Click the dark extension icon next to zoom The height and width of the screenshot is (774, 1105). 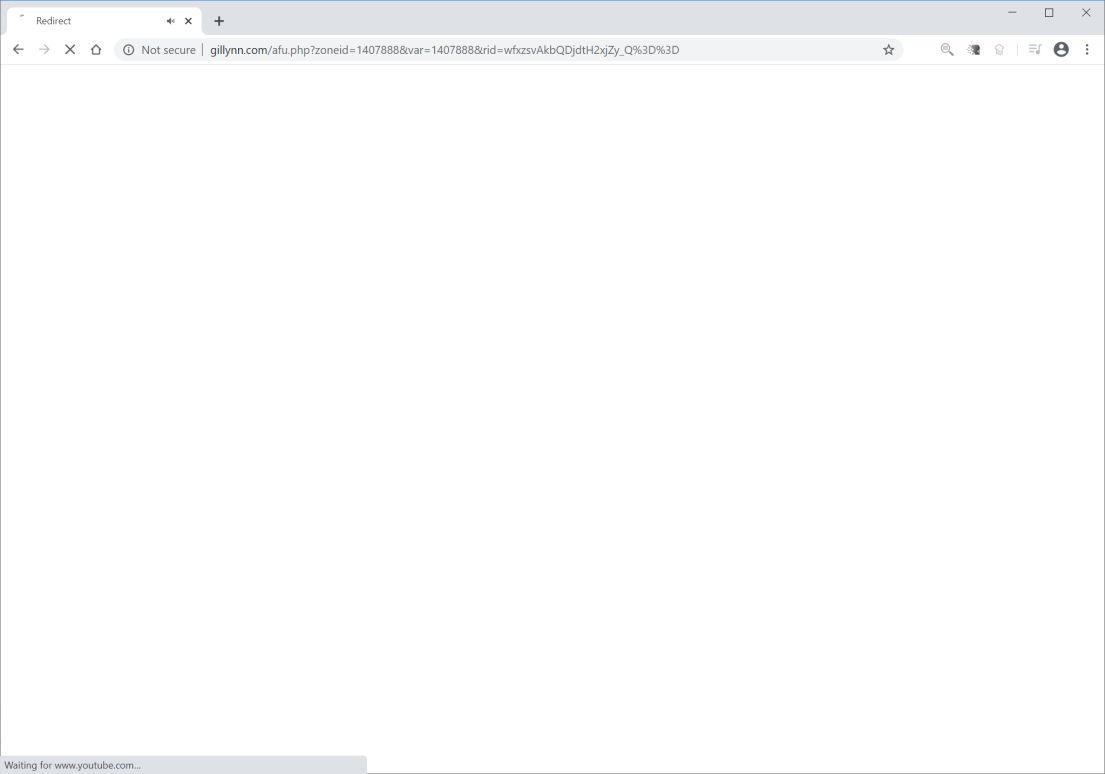[972, 49]
